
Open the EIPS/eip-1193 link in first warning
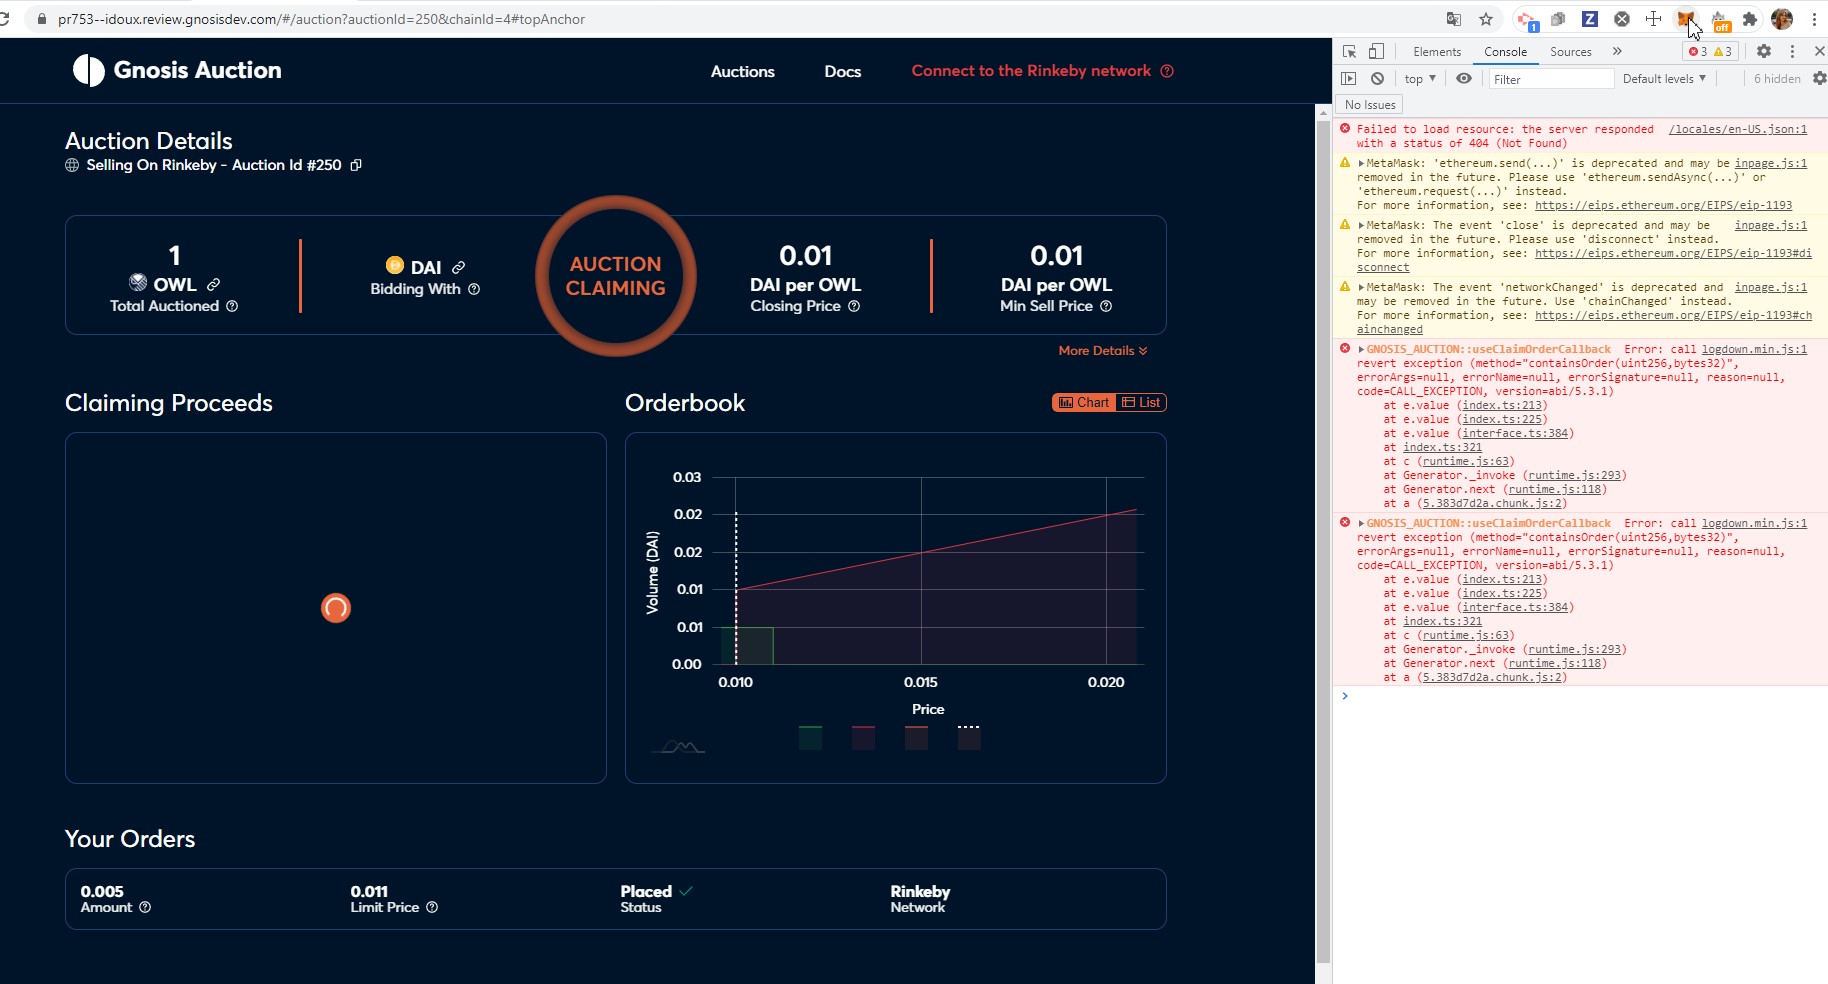click(1664, 205)
